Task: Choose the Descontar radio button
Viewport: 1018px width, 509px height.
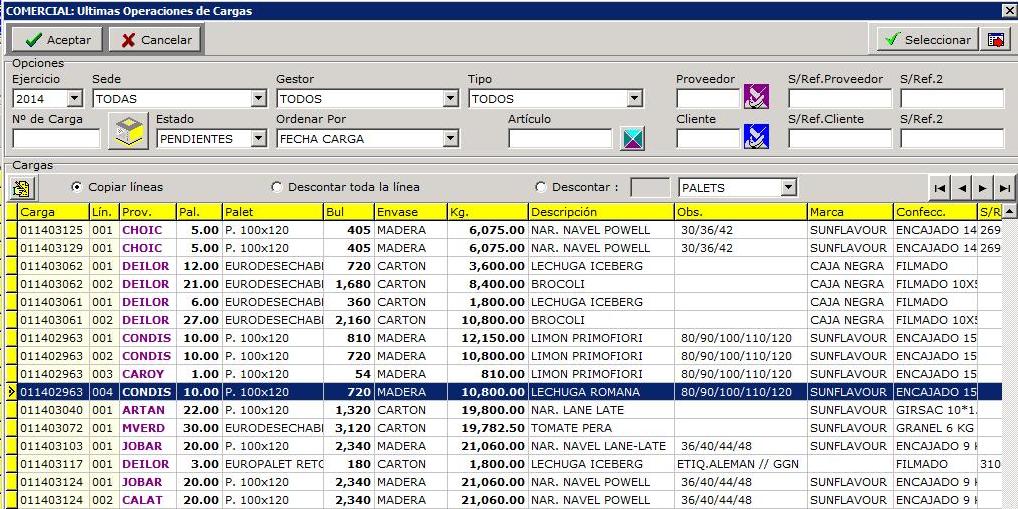Action: point(541,187)
